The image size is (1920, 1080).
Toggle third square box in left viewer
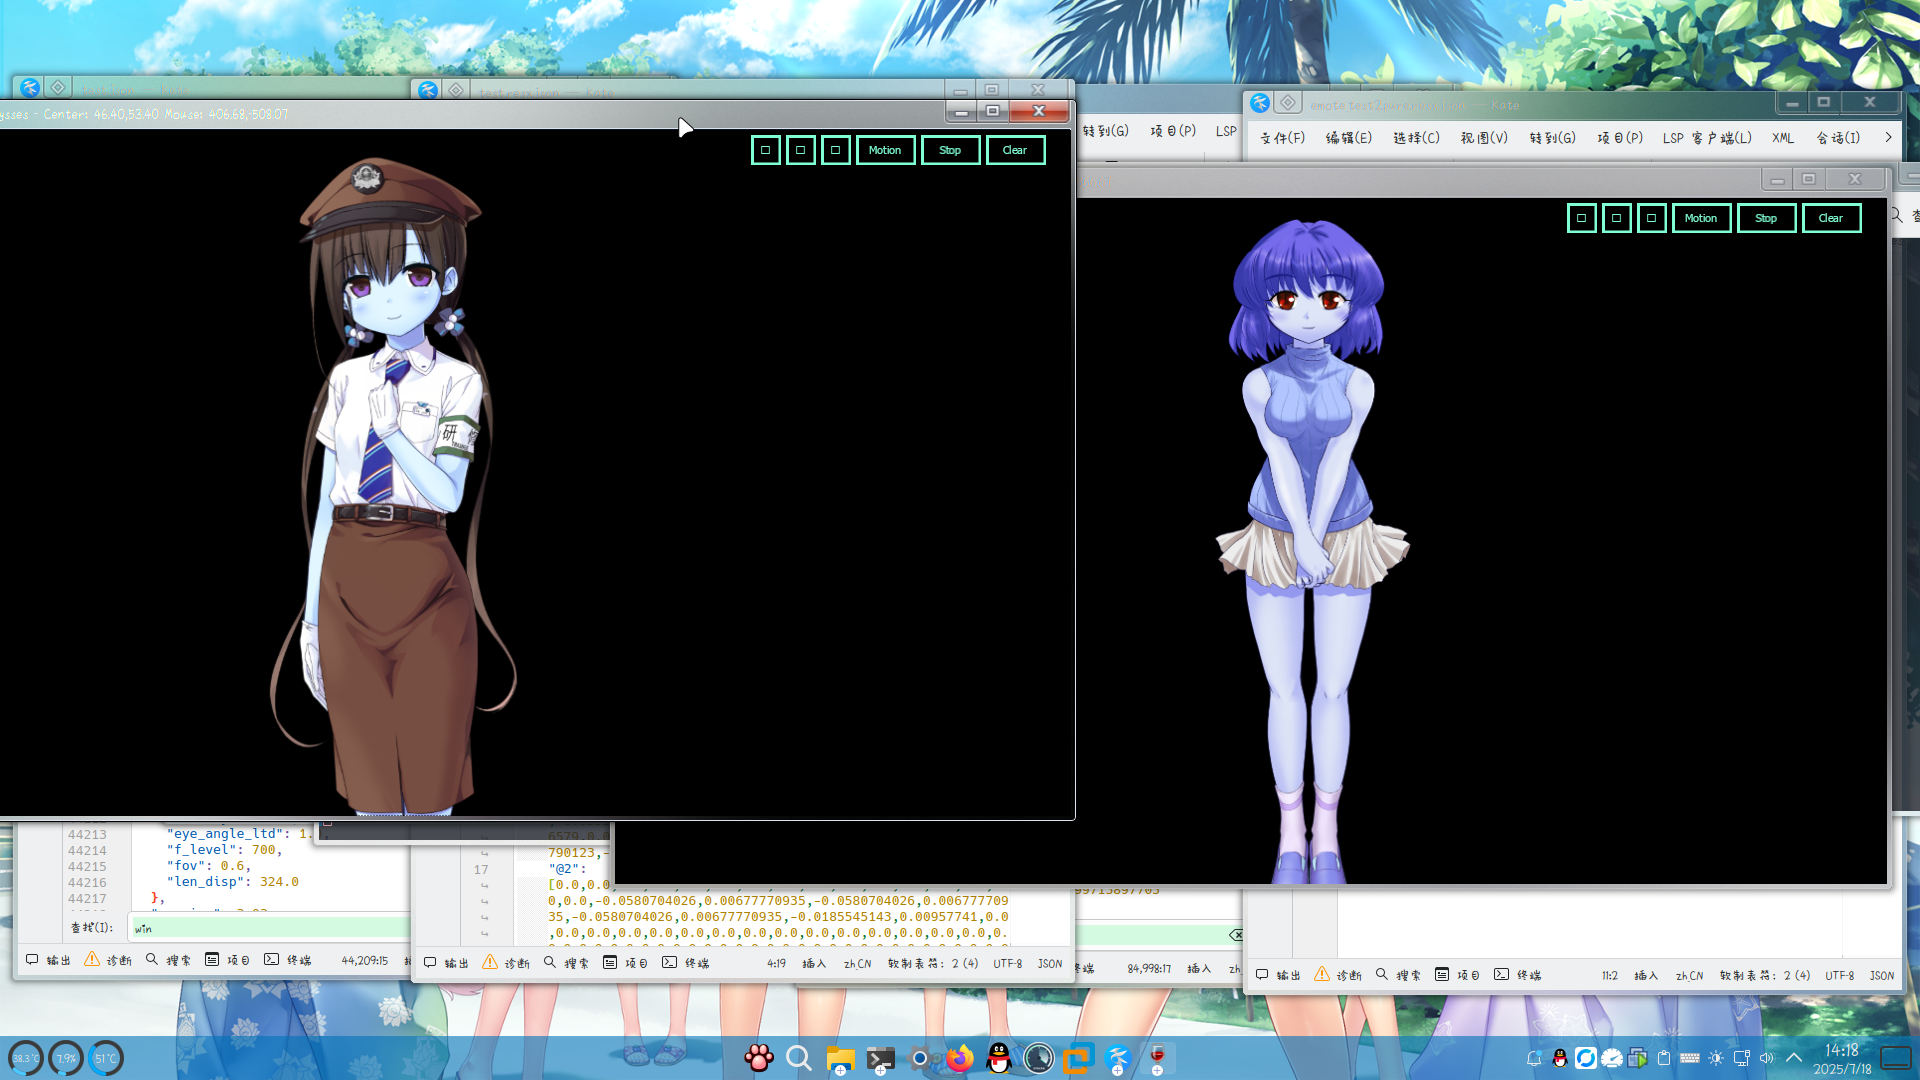835,150
